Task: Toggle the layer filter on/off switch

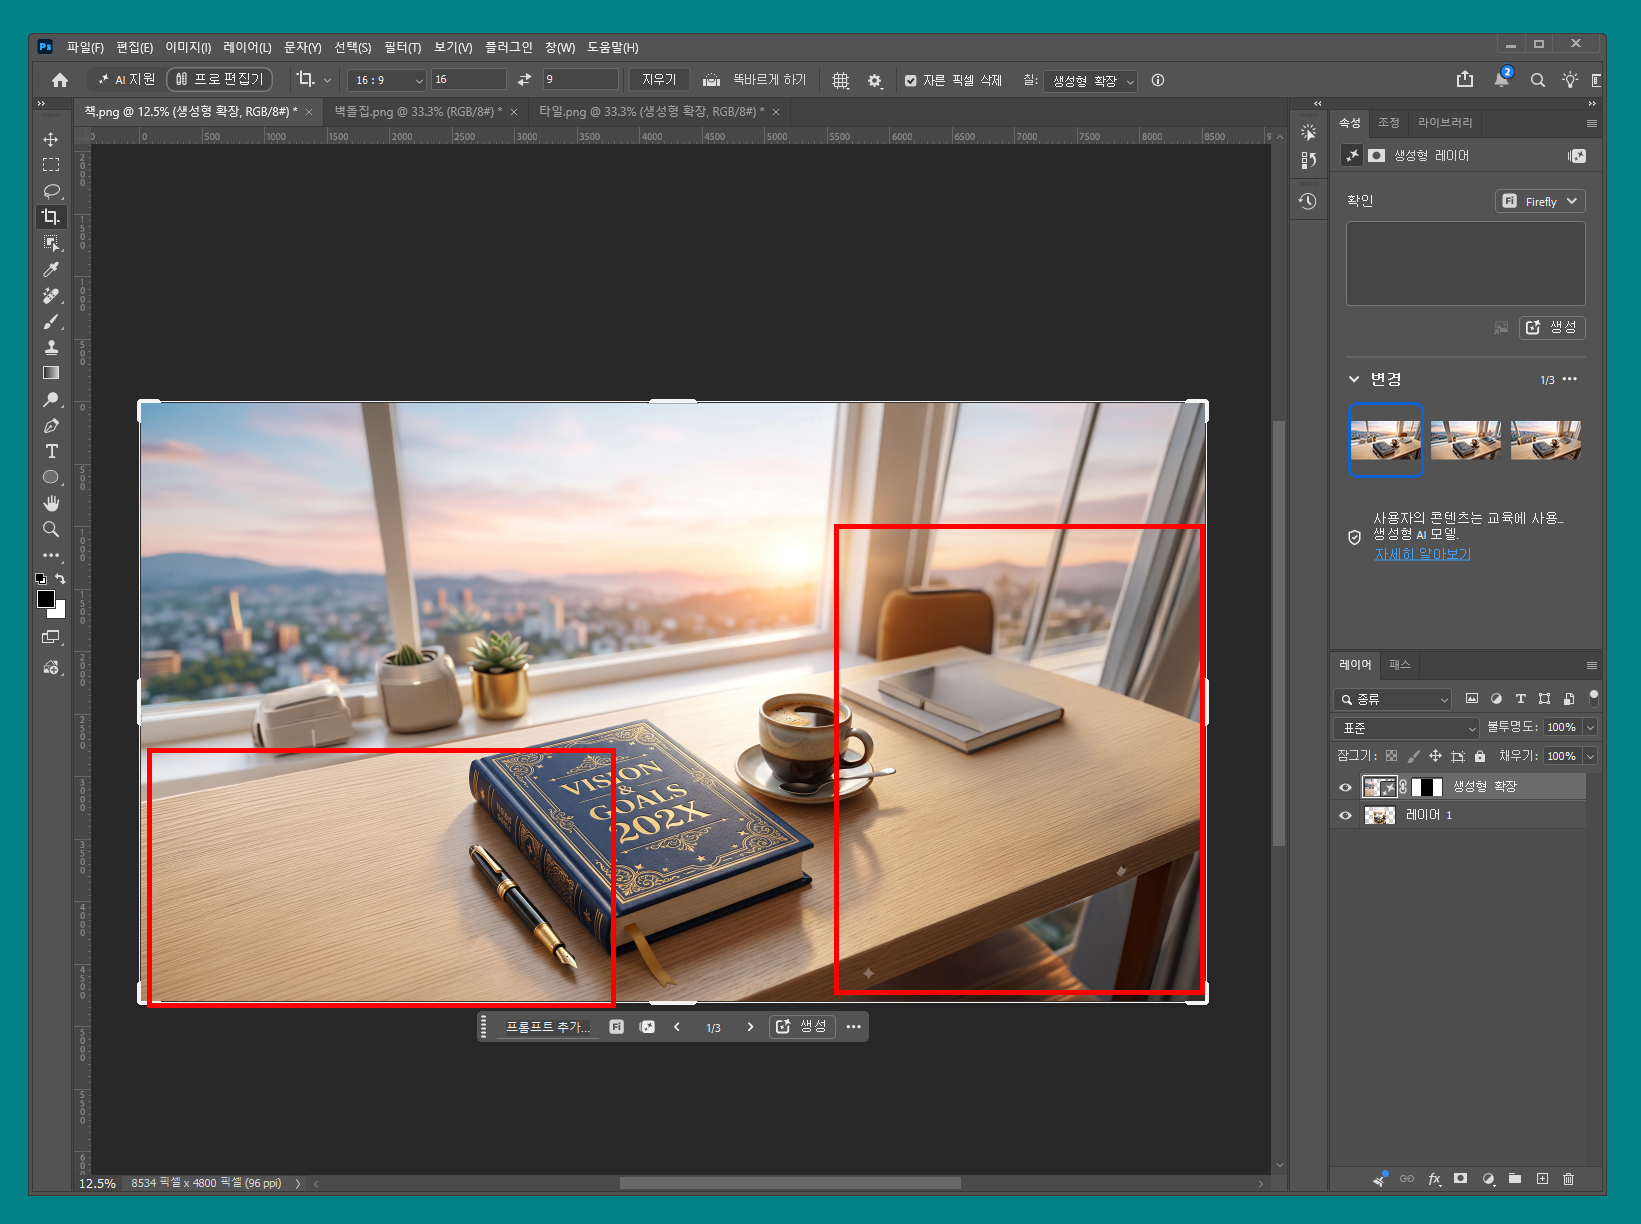Action: 1594,698
